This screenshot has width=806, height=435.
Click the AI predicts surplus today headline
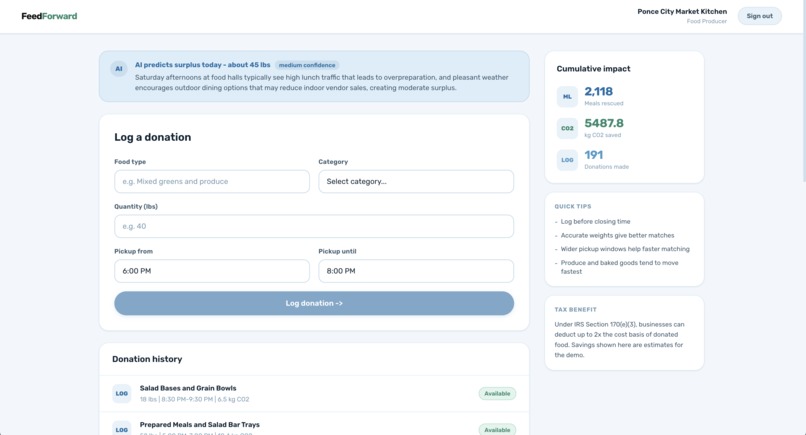coord(203,65)
